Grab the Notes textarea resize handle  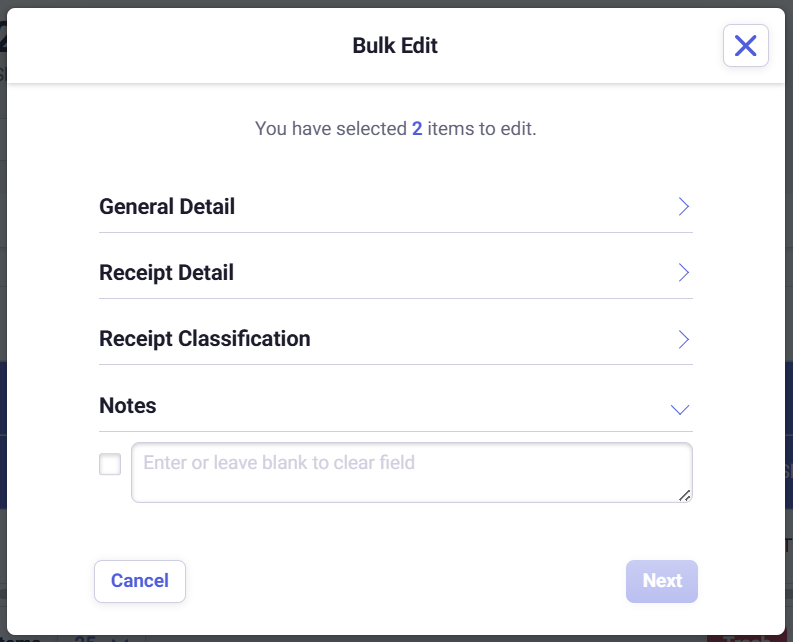pyautogui.click(x=685, y=495)
